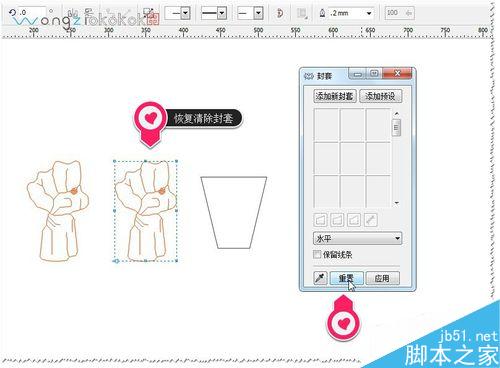
Task: Click the wrap text toolbar icon
Action: click(x=302, y=13)
